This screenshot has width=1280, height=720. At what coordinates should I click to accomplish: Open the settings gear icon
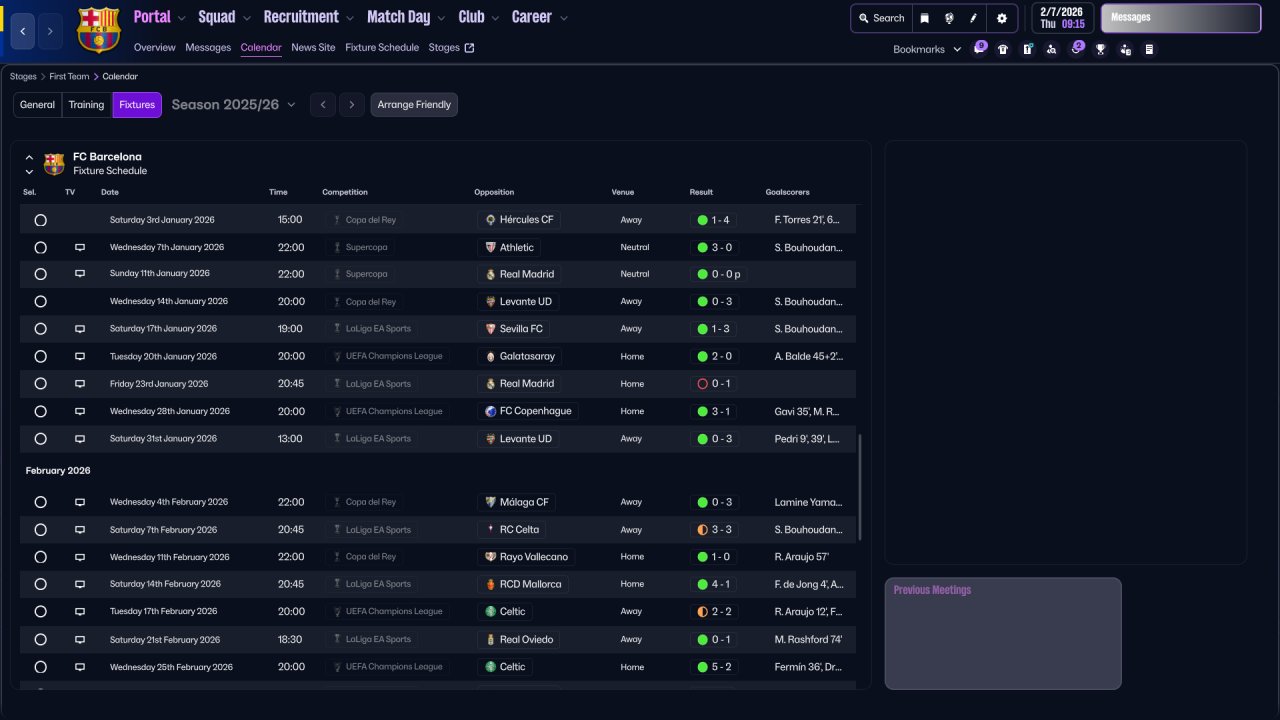[1002, 18]
